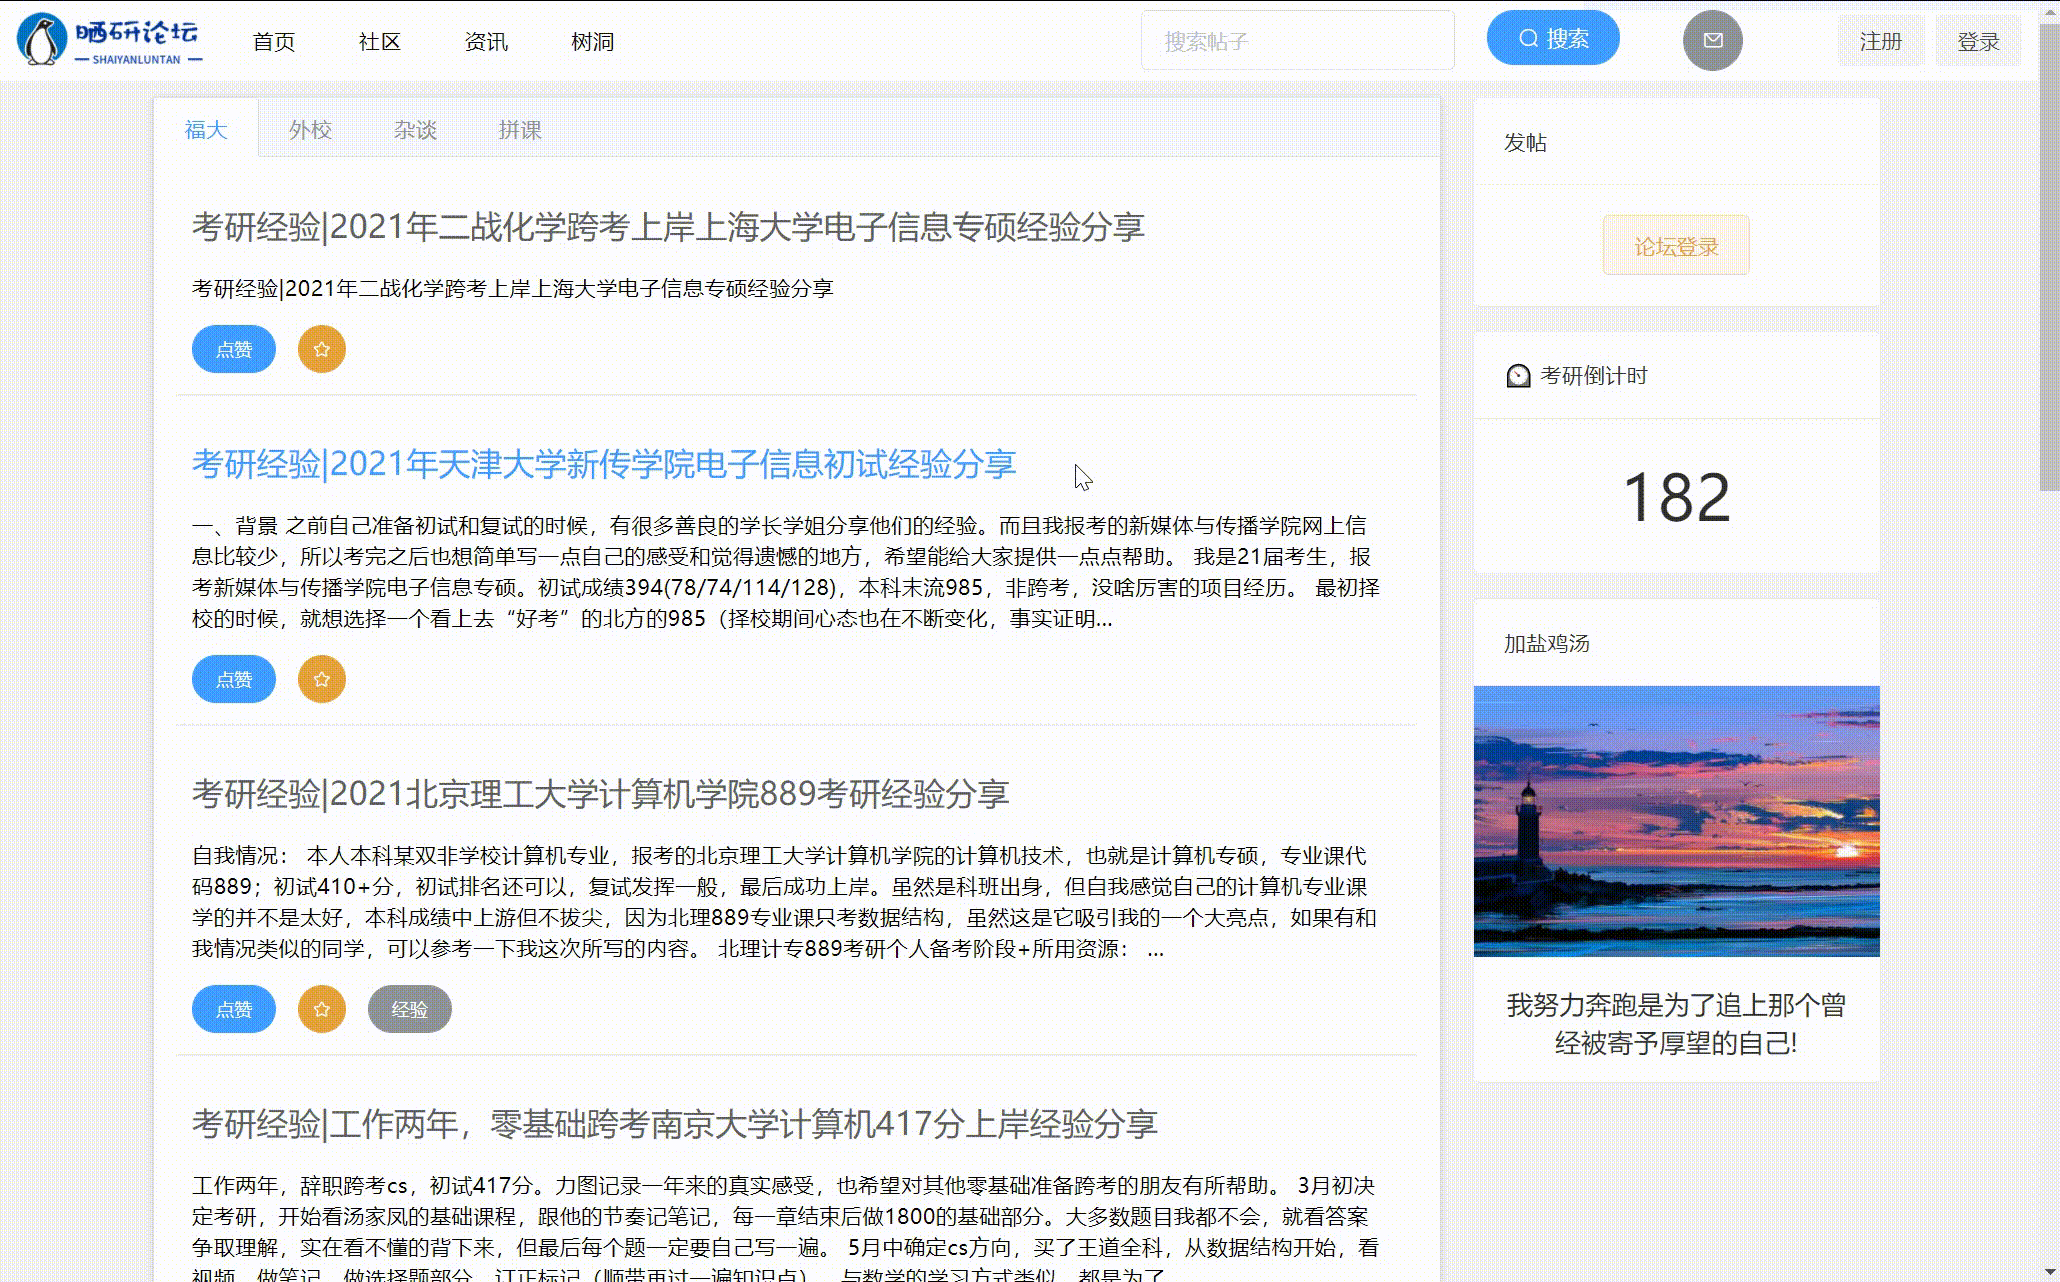Like the 上海大学 post with 点赞
The image size is (2060, 1282).
click(x=234, y=349)
